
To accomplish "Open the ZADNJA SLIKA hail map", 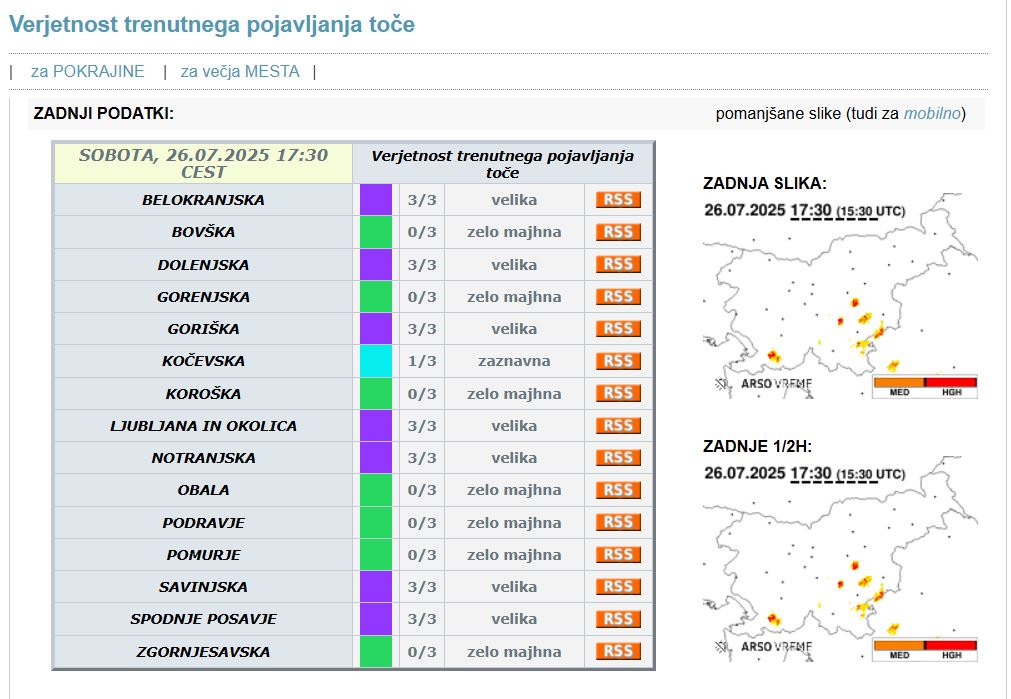I will point(840,310).
